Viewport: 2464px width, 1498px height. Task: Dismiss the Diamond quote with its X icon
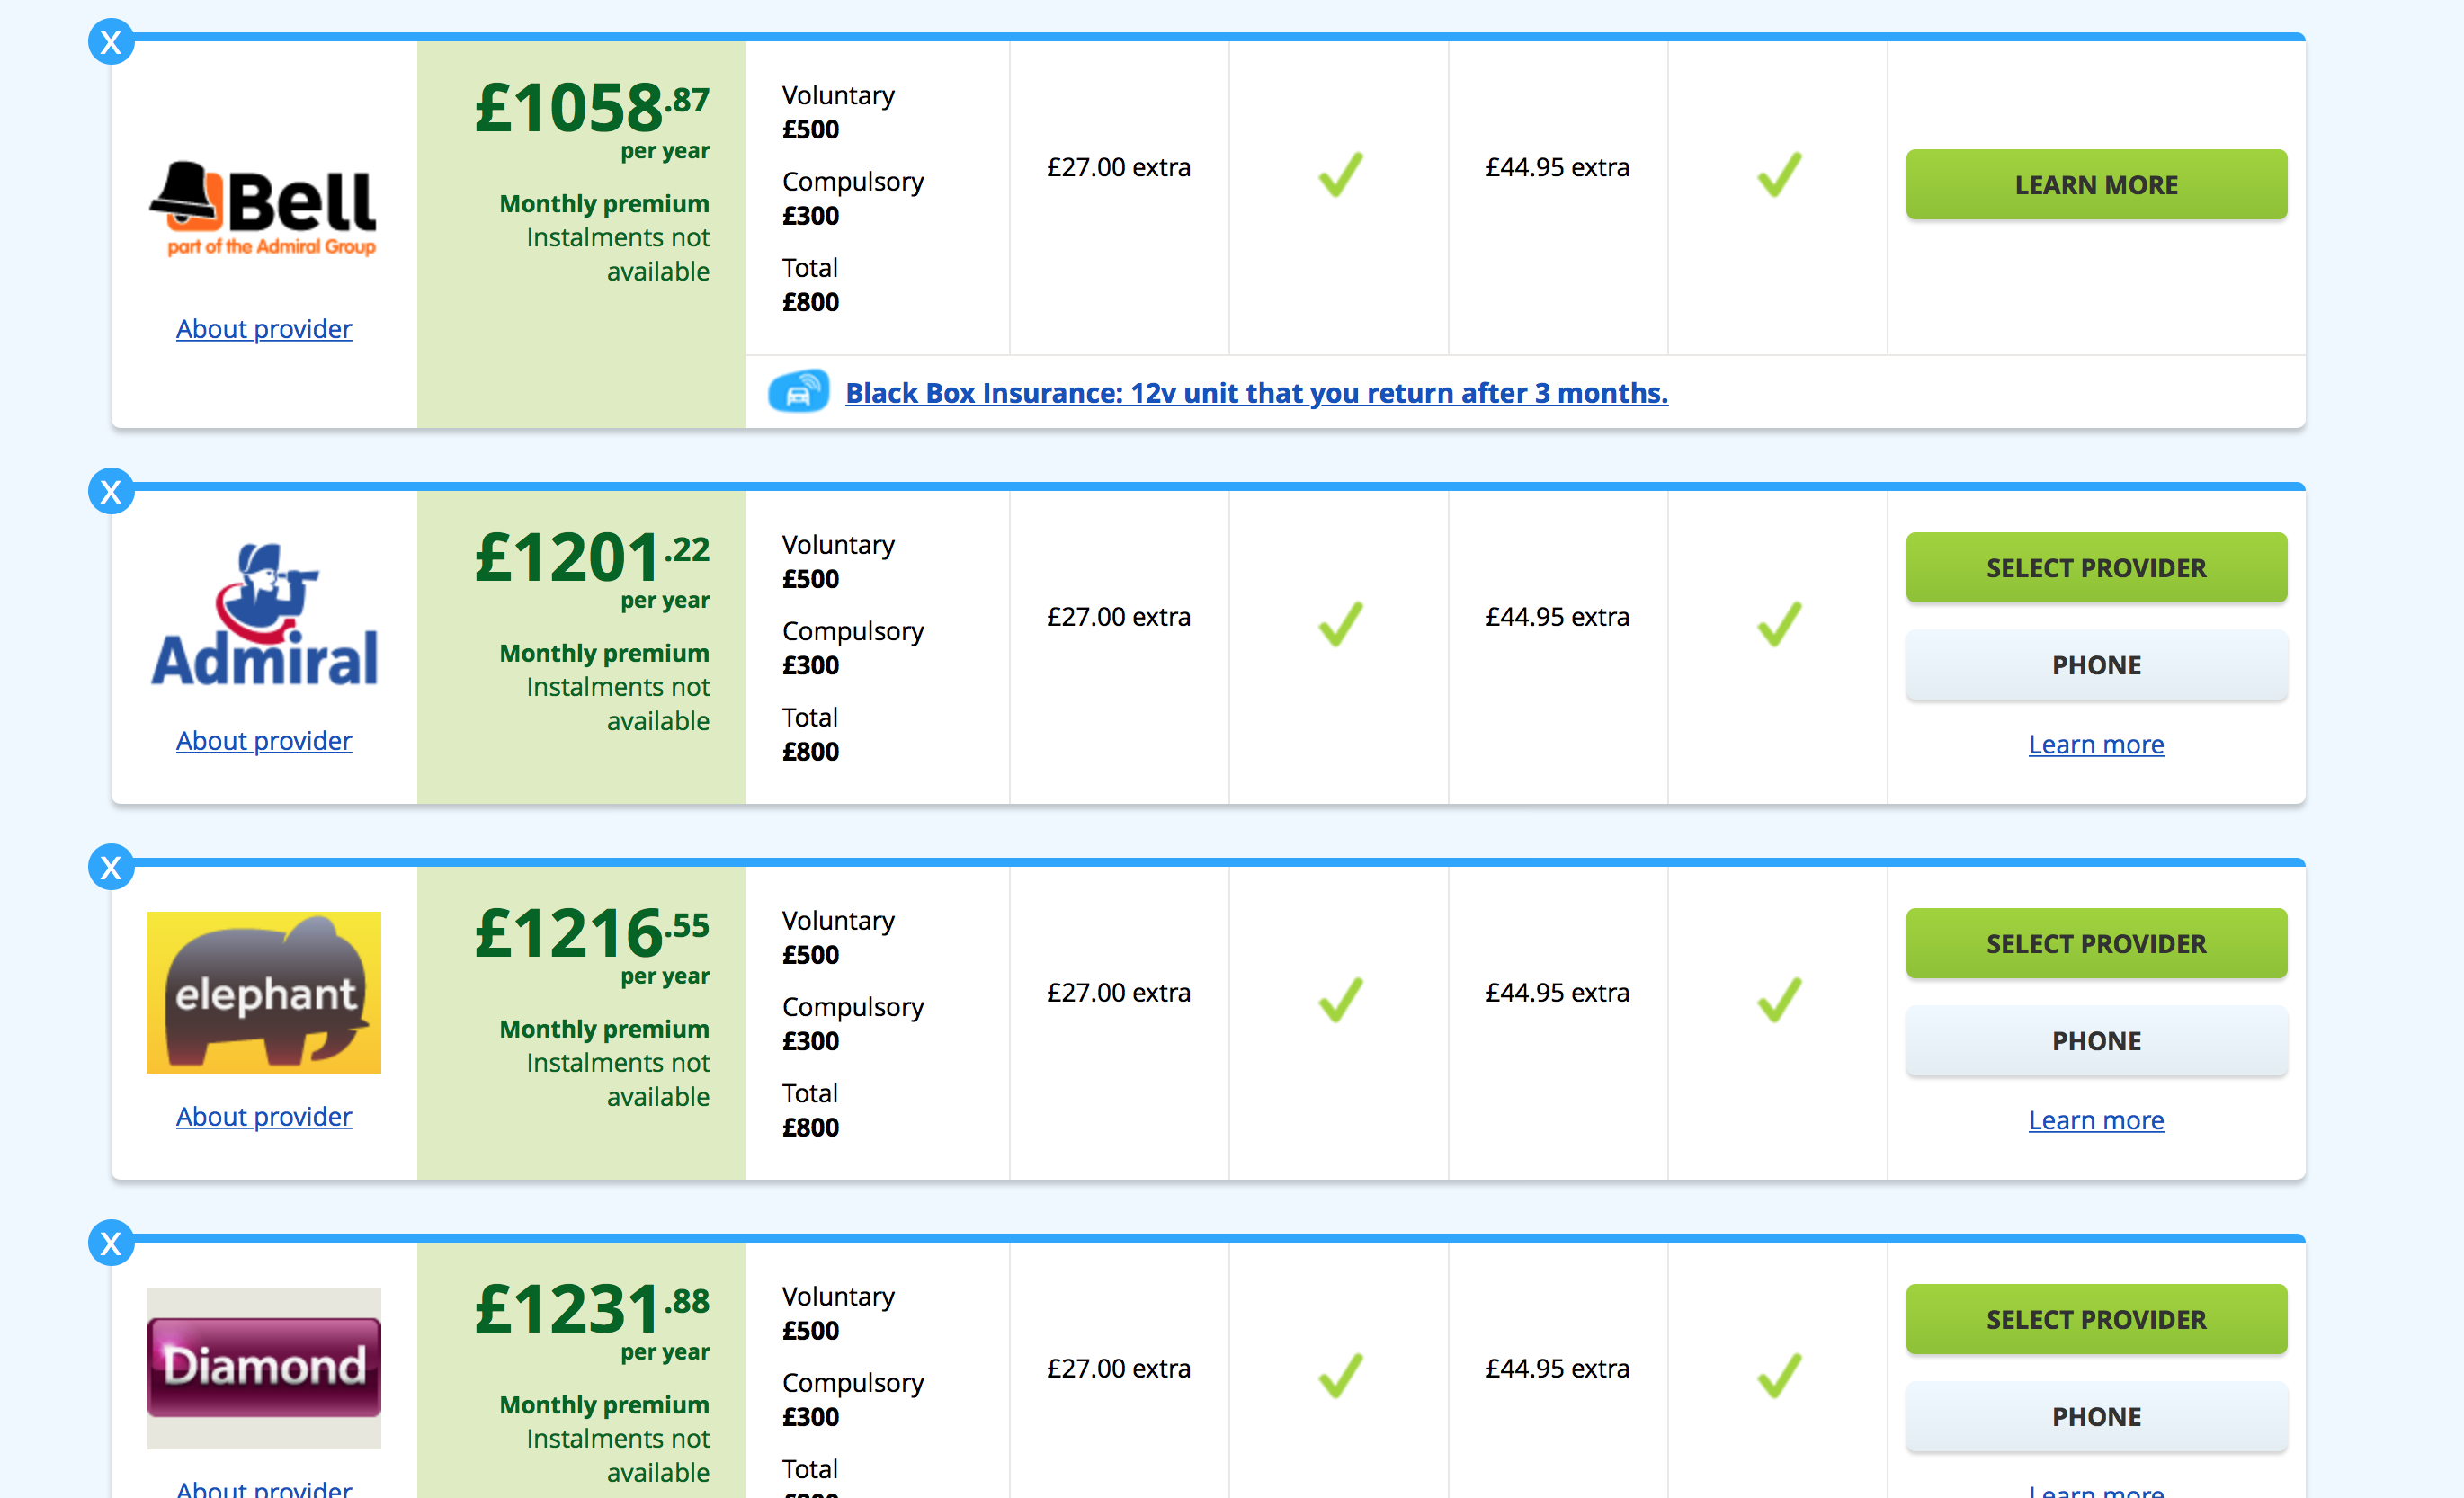pos(111,1243)
